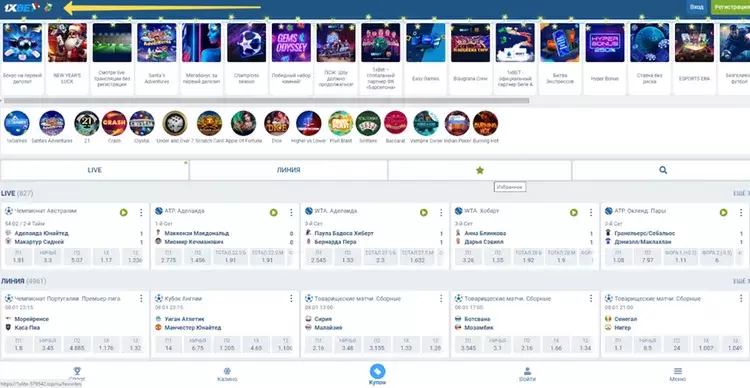Open the Solitaire game icon

click(x=368, y=123)
